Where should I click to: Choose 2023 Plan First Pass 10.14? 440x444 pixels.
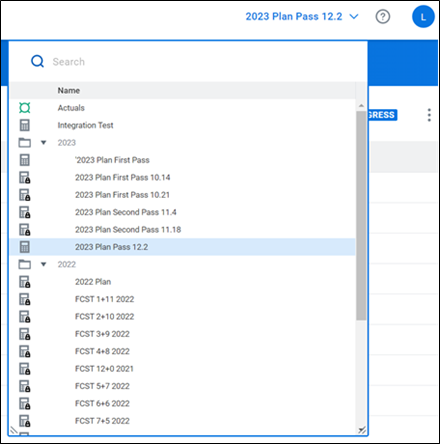click(x=123, y=177)
